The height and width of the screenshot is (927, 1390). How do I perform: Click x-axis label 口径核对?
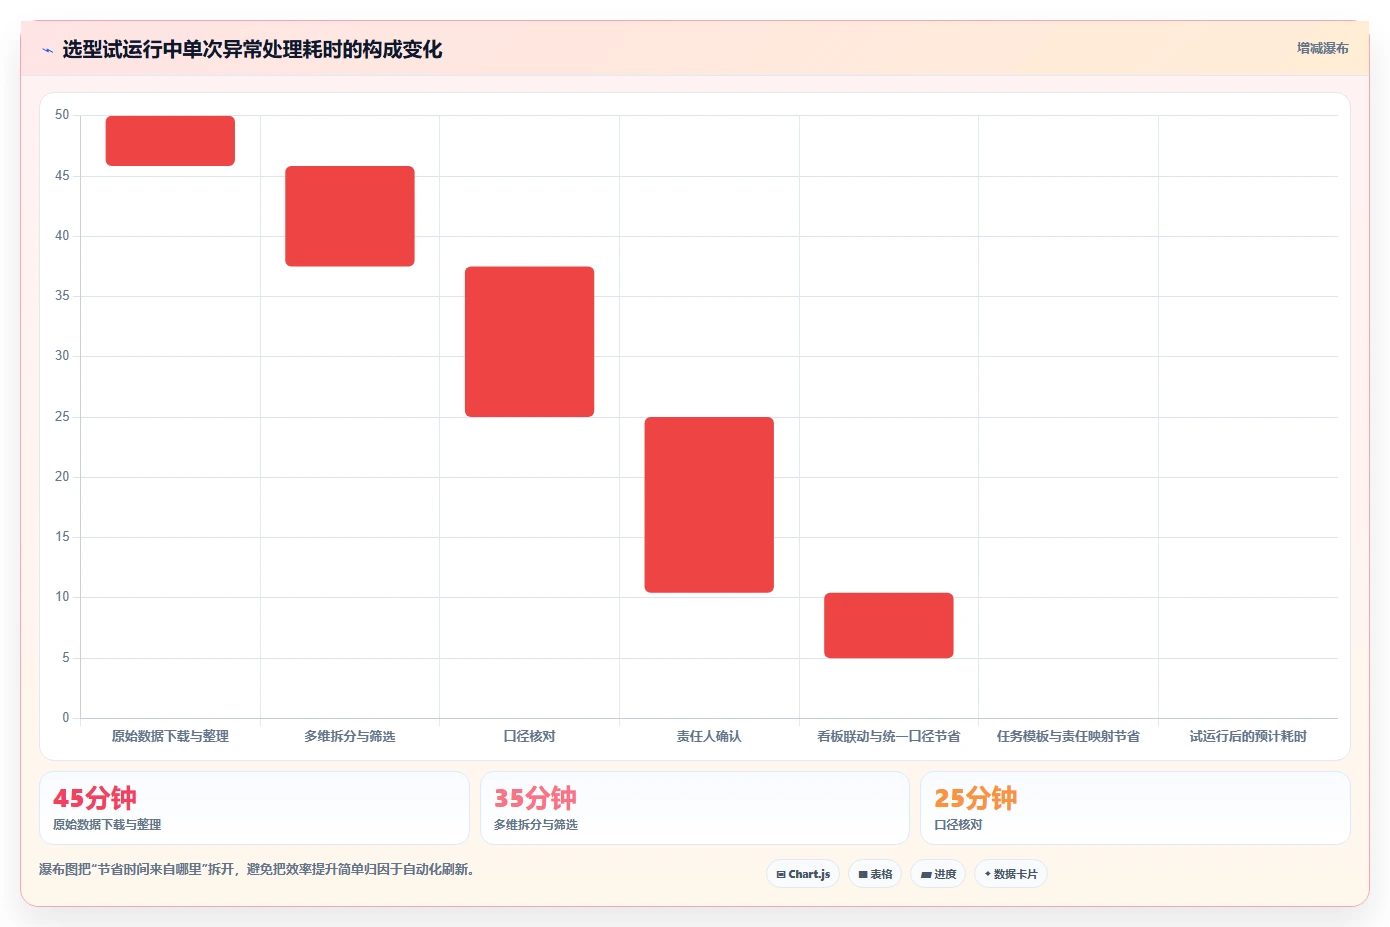tap(529, 736)
